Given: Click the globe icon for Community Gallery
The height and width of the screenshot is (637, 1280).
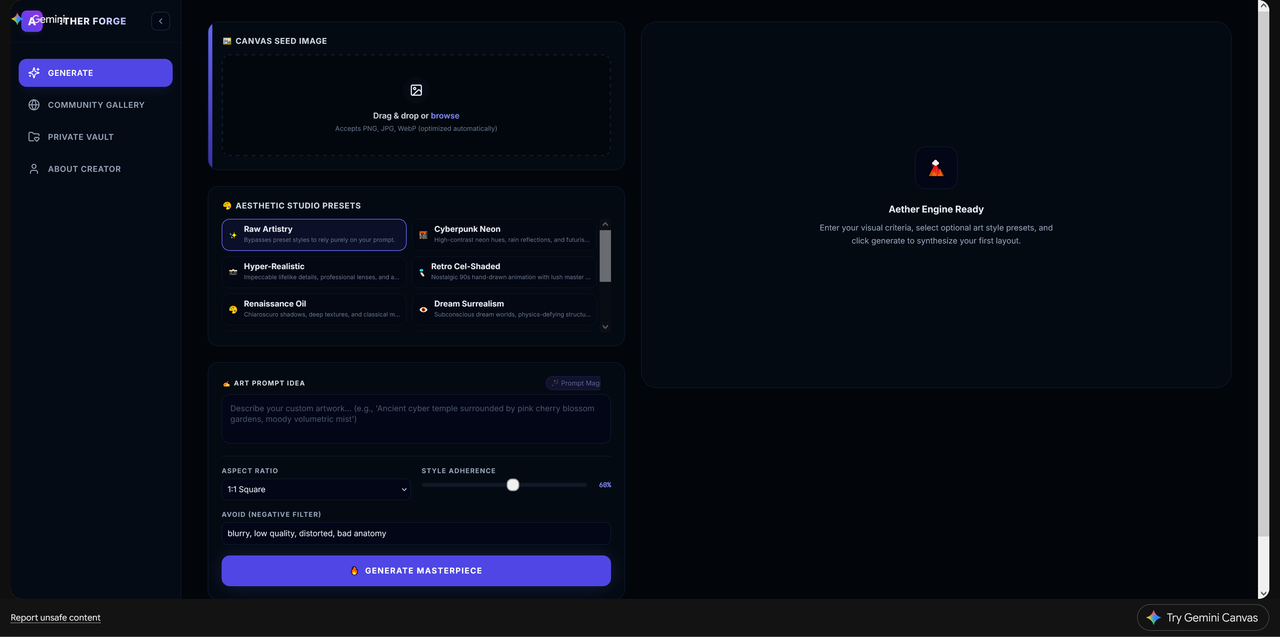Looking at the screenshot, I should (34, 105).
